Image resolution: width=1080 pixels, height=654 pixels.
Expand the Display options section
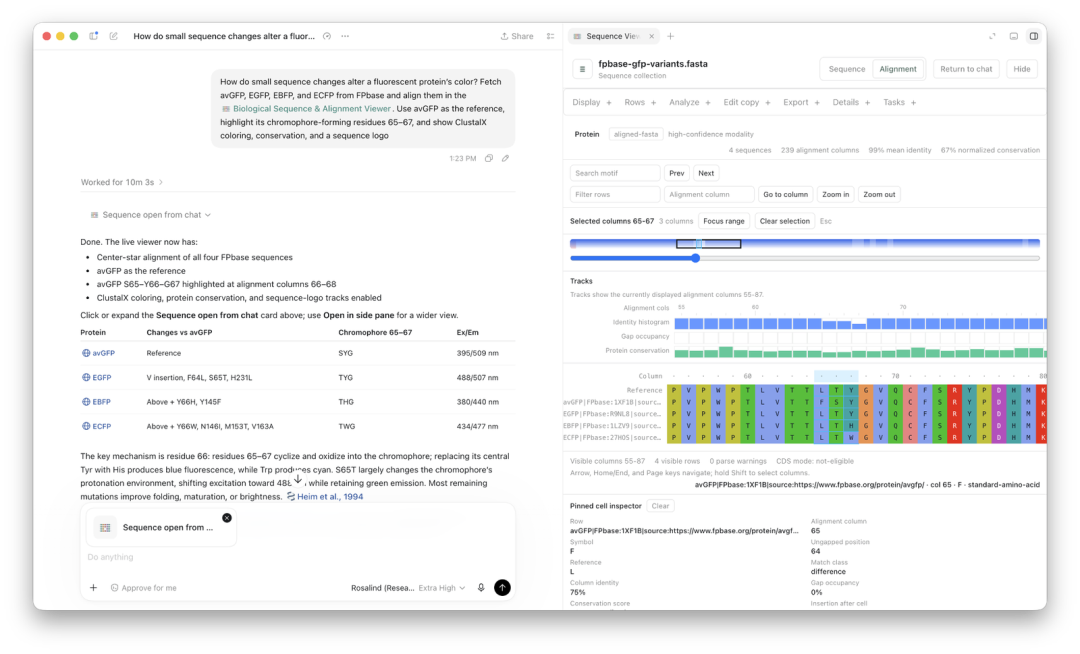[592, 103]
